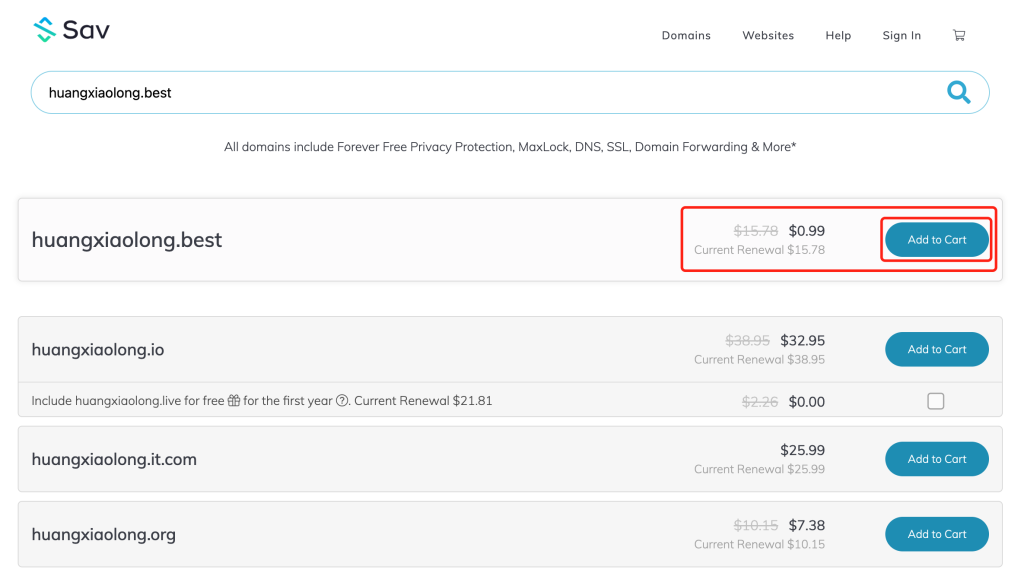Open the Domains menu
The width and height of the screenshot is (1024, 576).
(x=686, y=35)
